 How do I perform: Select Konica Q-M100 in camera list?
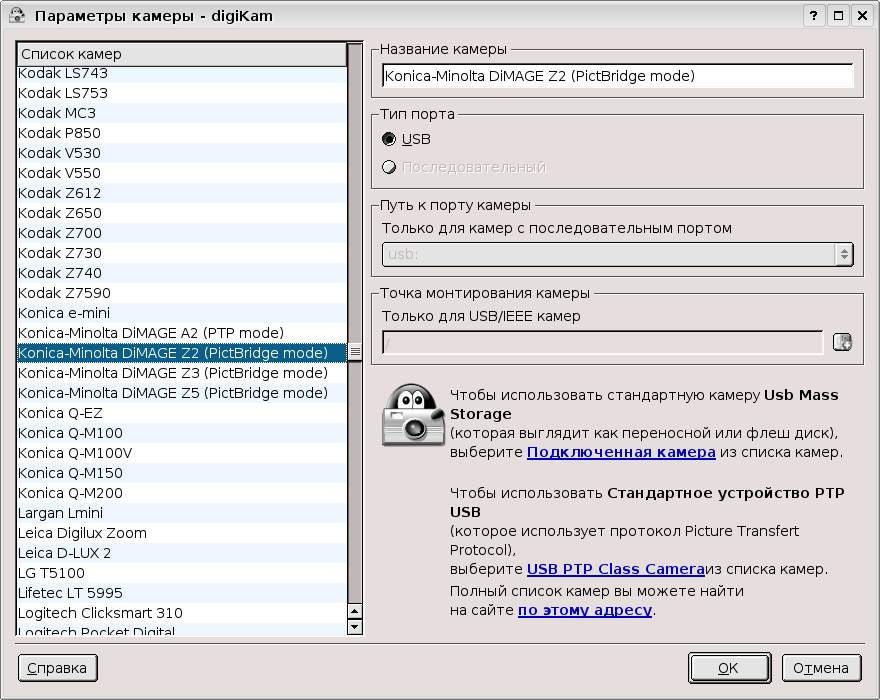coord(182,433)
